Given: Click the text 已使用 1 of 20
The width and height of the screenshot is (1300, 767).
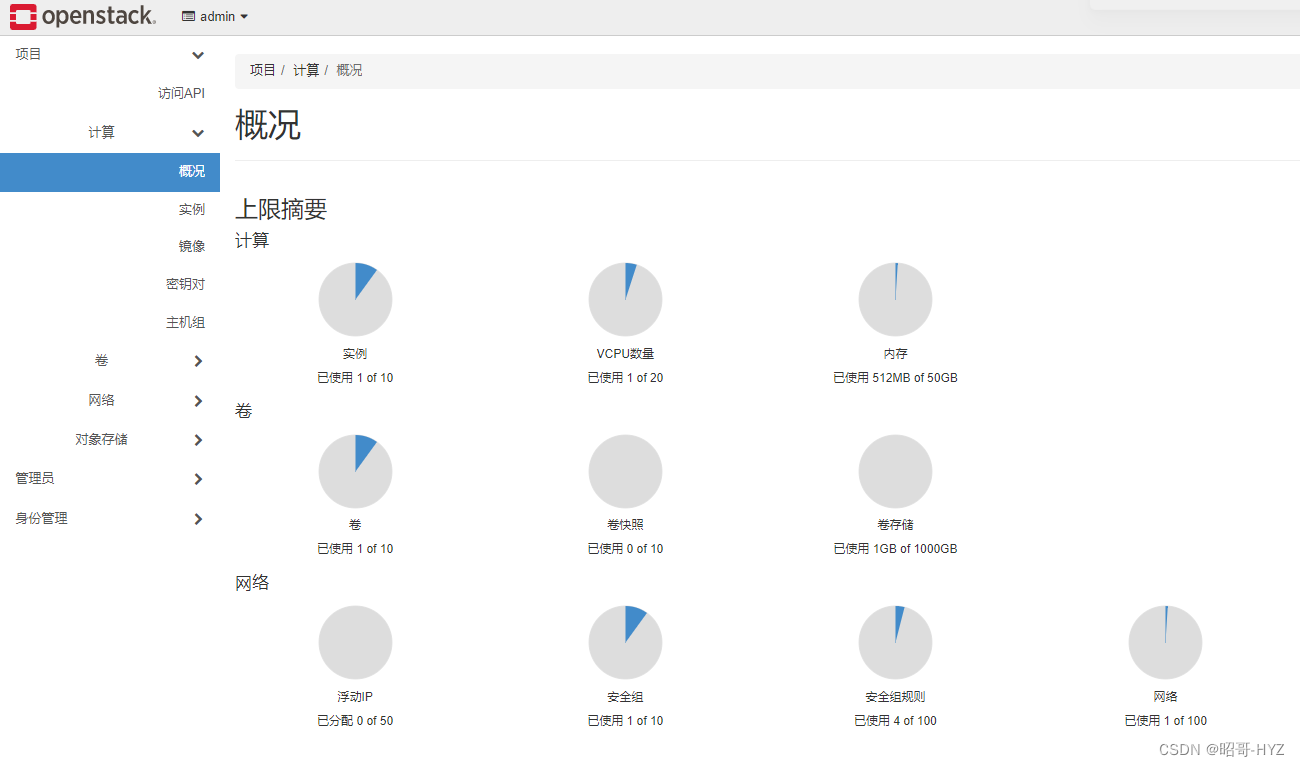Looking at the screenshot, I should [625, 378].
